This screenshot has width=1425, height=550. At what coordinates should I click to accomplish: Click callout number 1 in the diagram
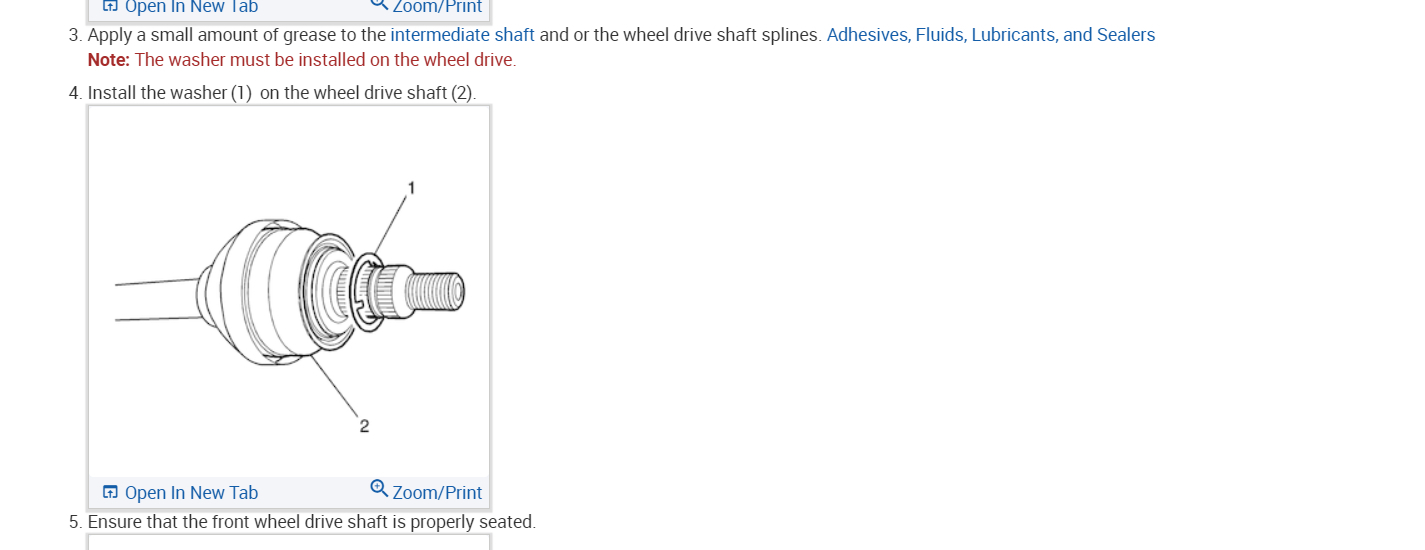click(411, 187)
